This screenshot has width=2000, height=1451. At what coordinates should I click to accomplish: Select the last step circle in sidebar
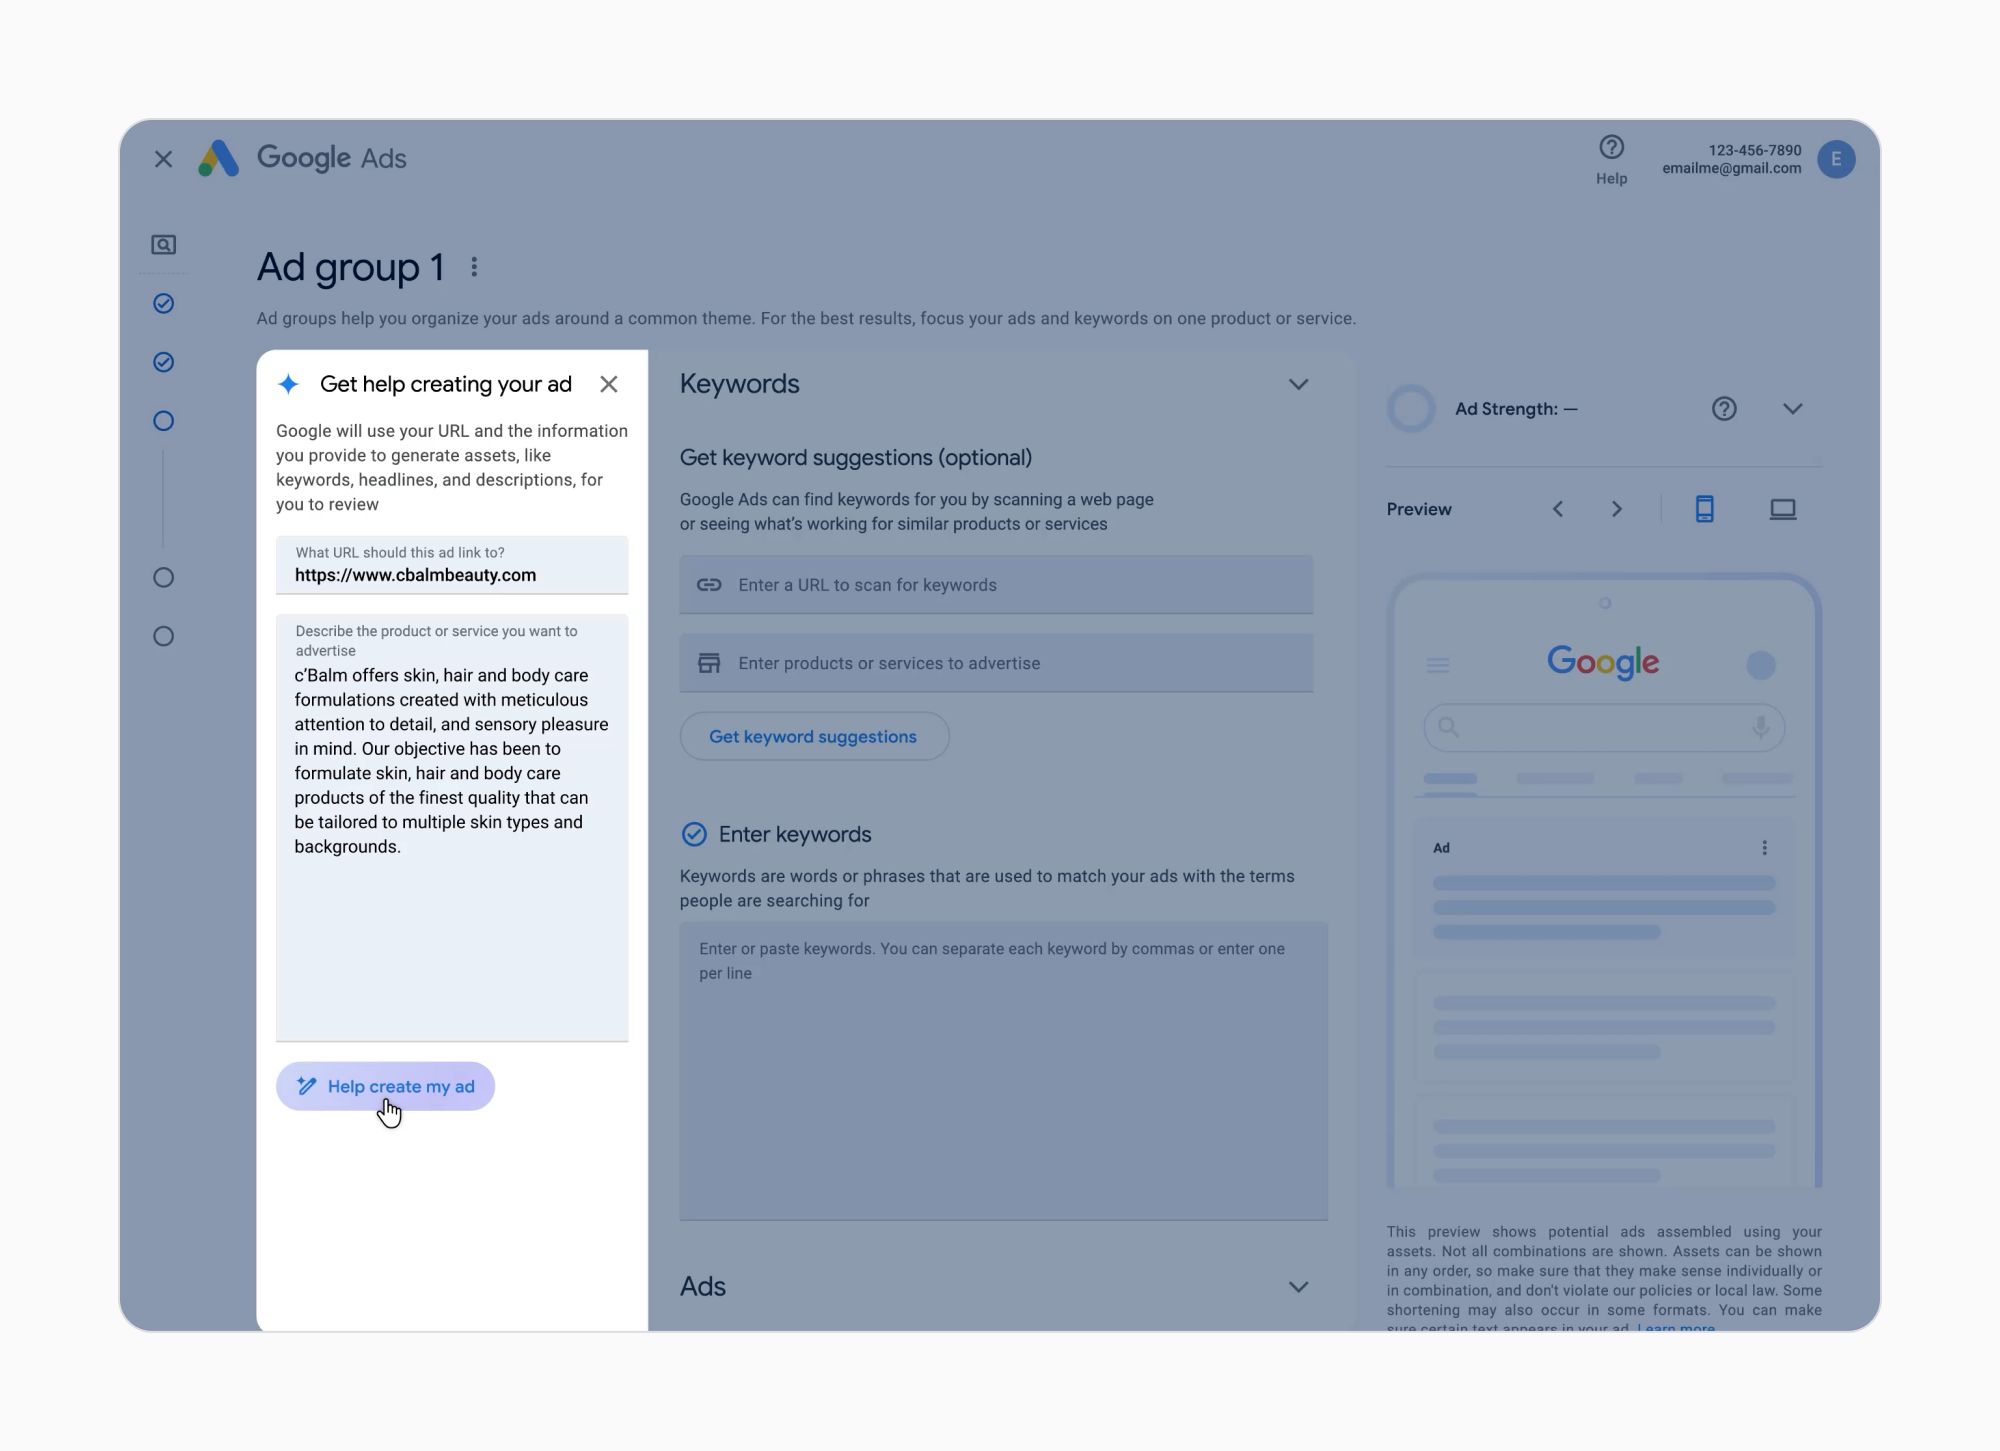[164, 636]
